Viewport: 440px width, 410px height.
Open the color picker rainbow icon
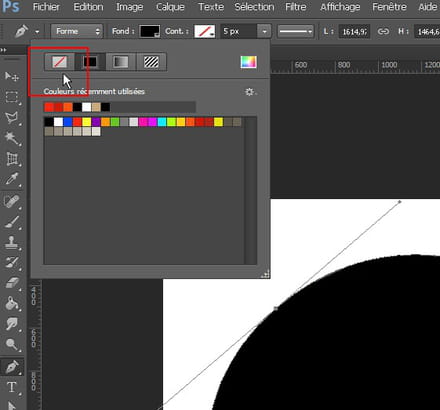[x=249, y=62]
